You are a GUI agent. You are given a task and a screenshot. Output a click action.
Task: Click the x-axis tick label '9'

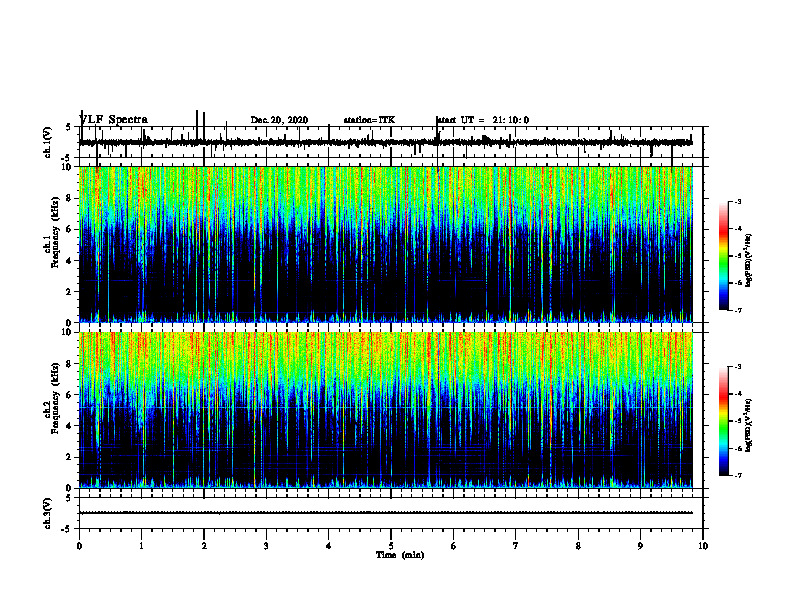click(640, 546)
